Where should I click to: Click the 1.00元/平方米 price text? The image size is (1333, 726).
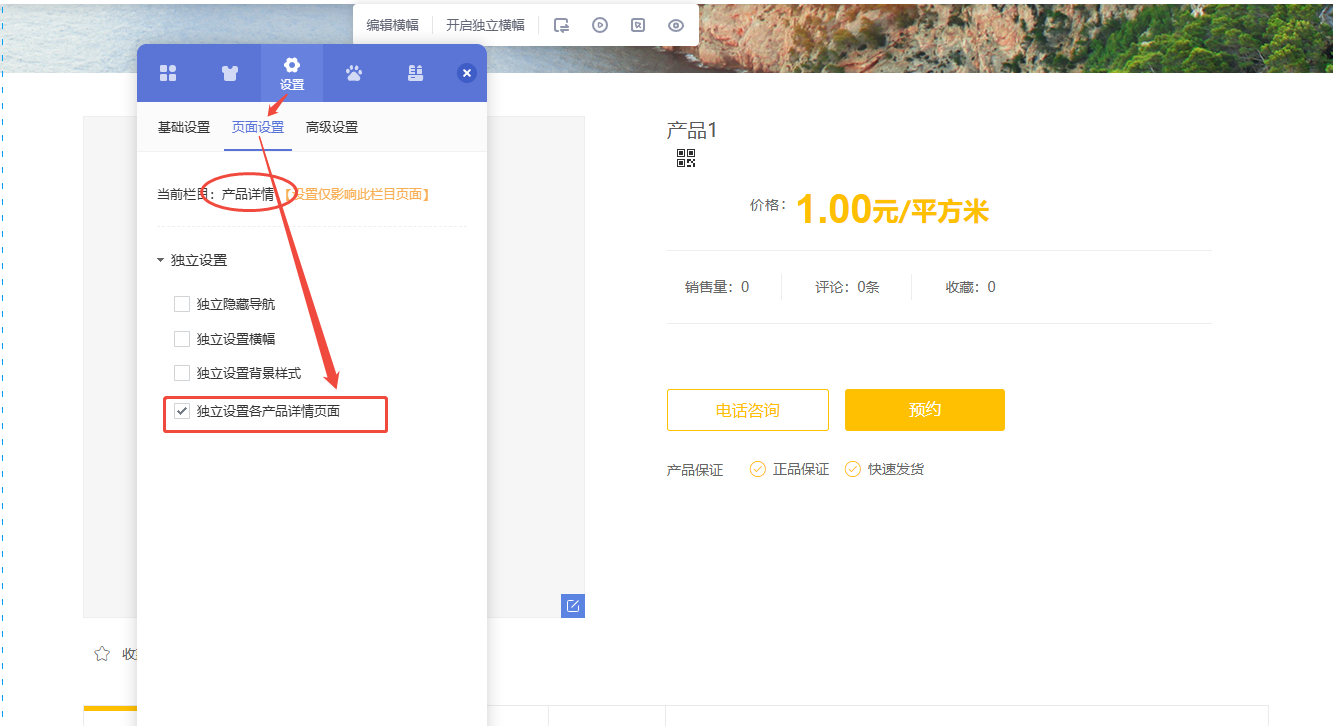click(x=892, y=211)
